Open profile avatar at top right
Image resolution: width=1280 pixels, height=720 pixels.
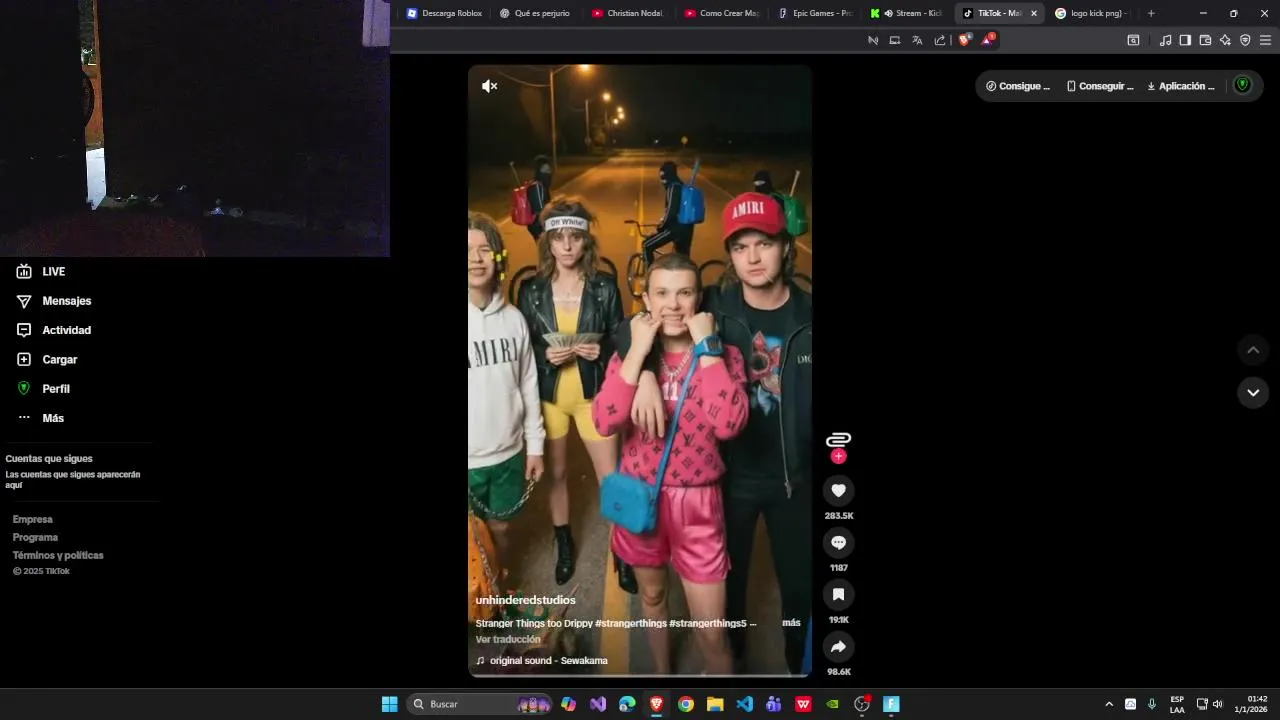1243,85
